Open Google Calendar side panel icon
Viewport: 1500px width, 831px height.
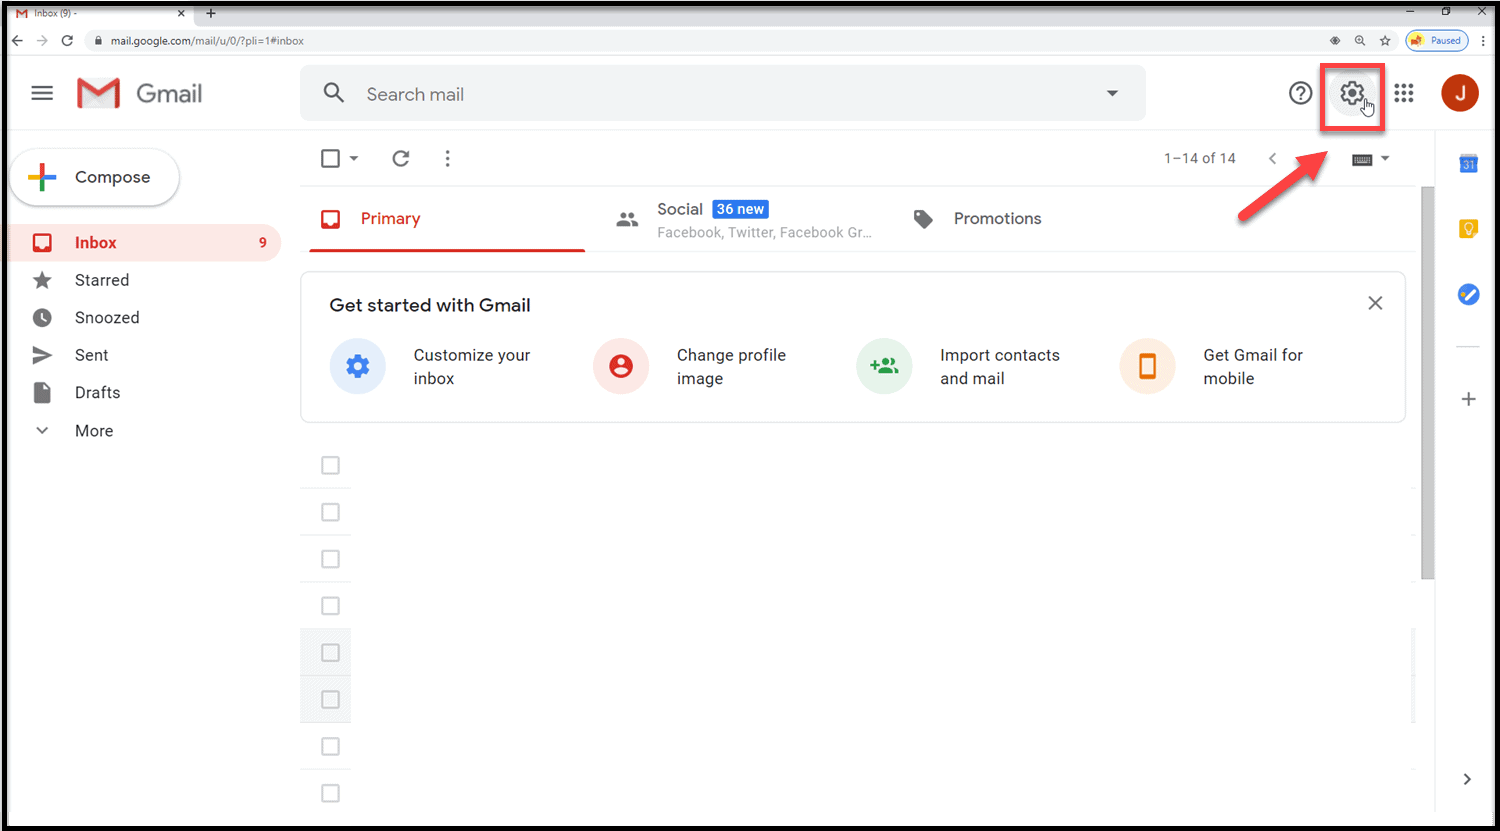click(1468, 163)
